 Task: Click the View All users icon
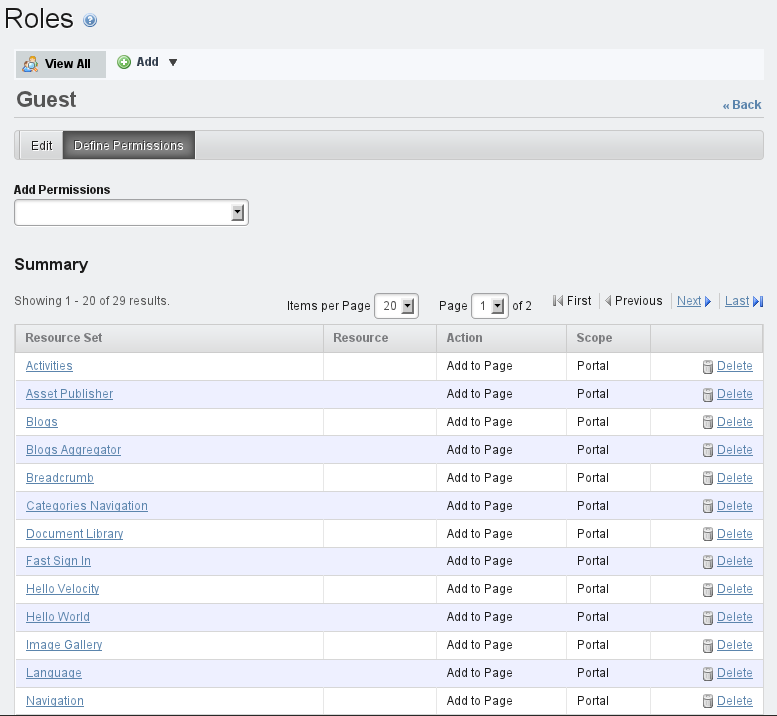point(30,64)
